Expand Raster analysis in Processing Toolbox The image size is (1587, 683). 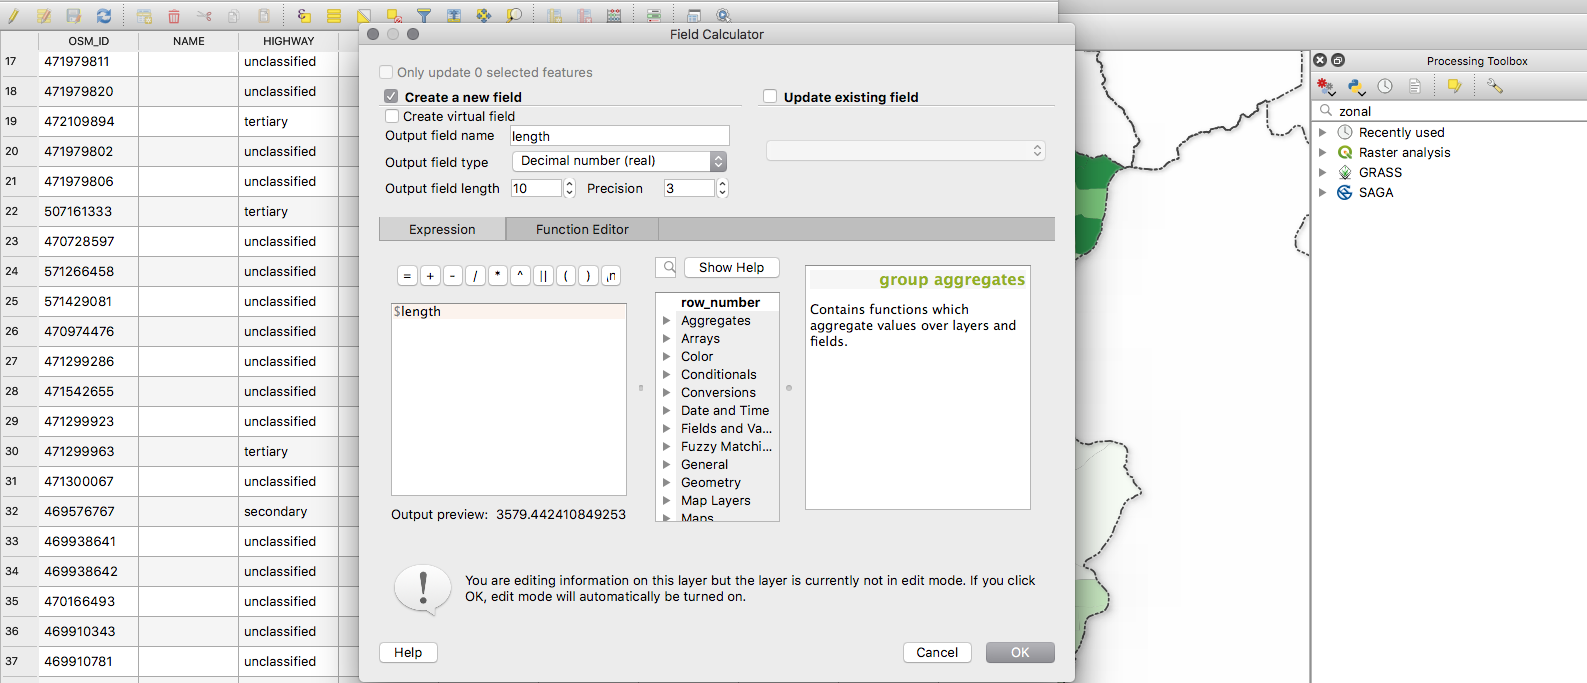tap(1323, 153)
